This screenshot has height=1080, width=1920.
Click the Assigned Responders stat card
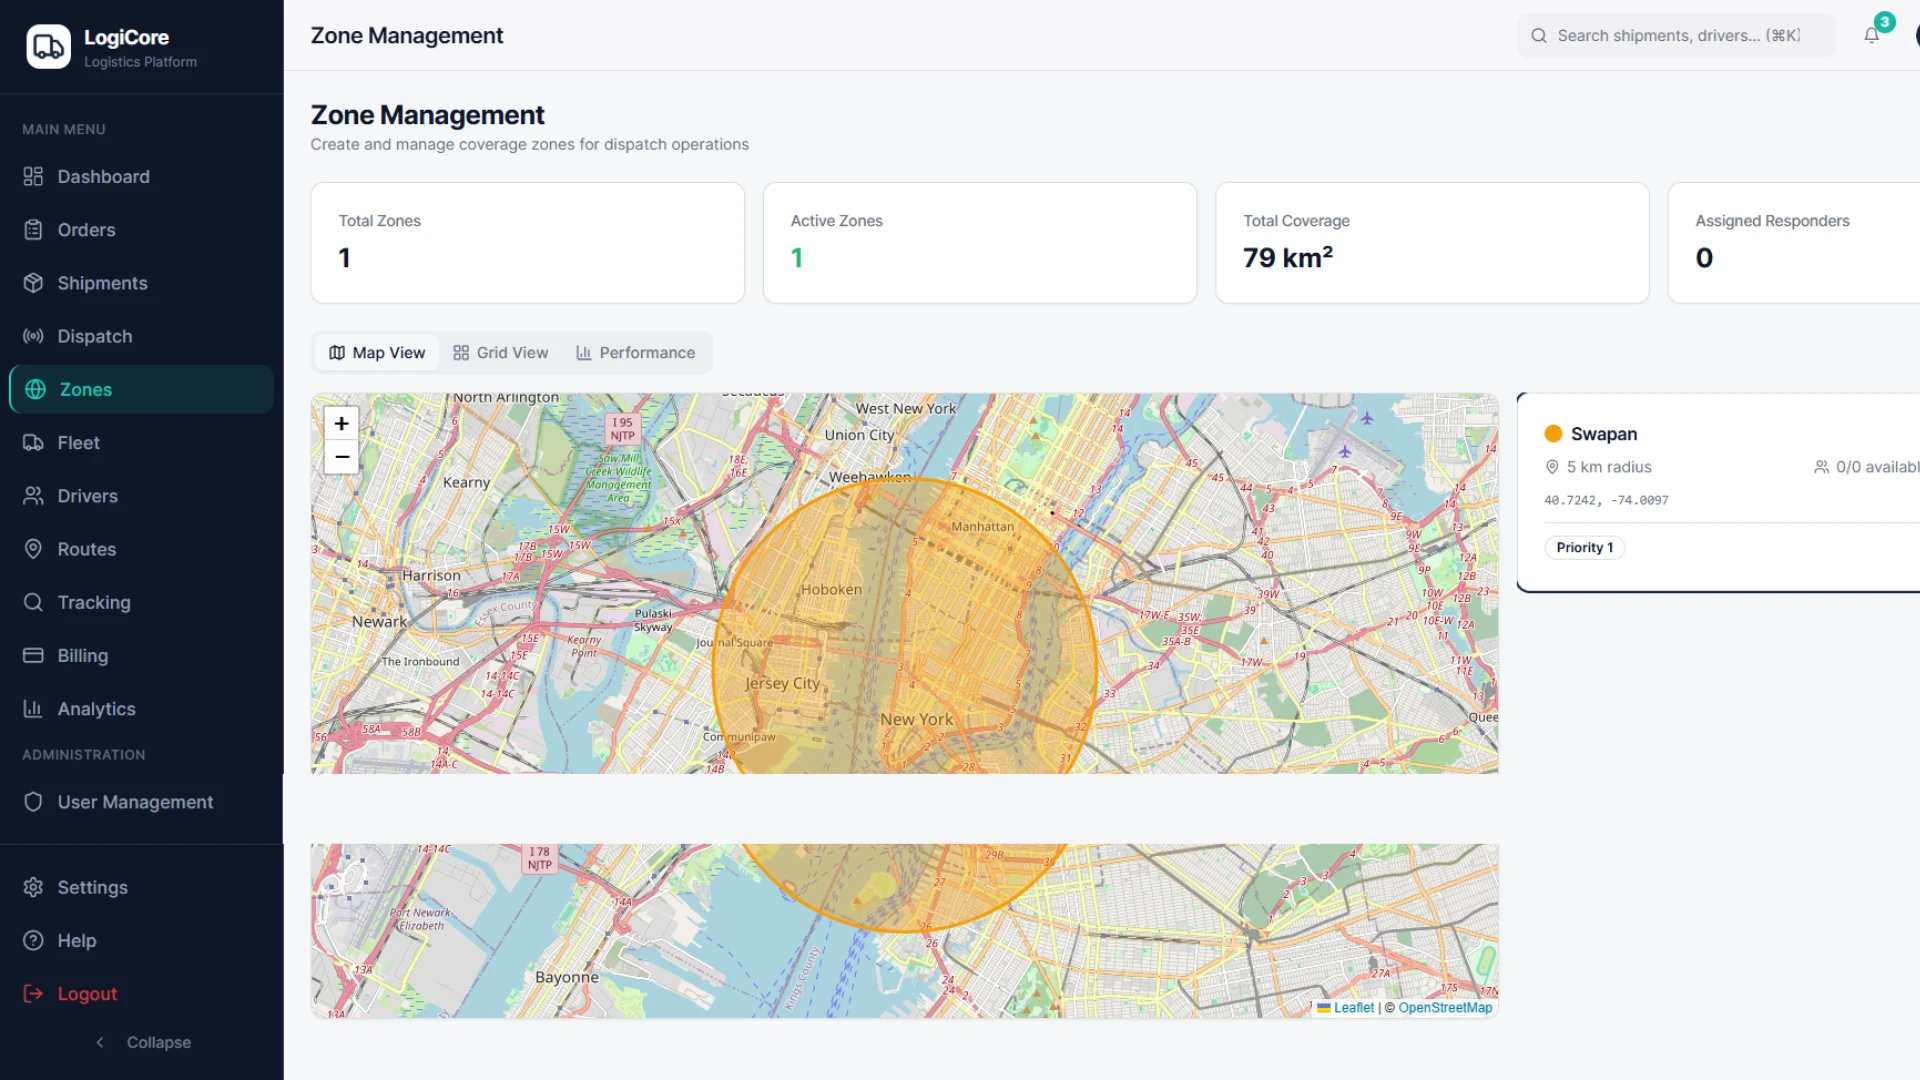(1794, 243)
